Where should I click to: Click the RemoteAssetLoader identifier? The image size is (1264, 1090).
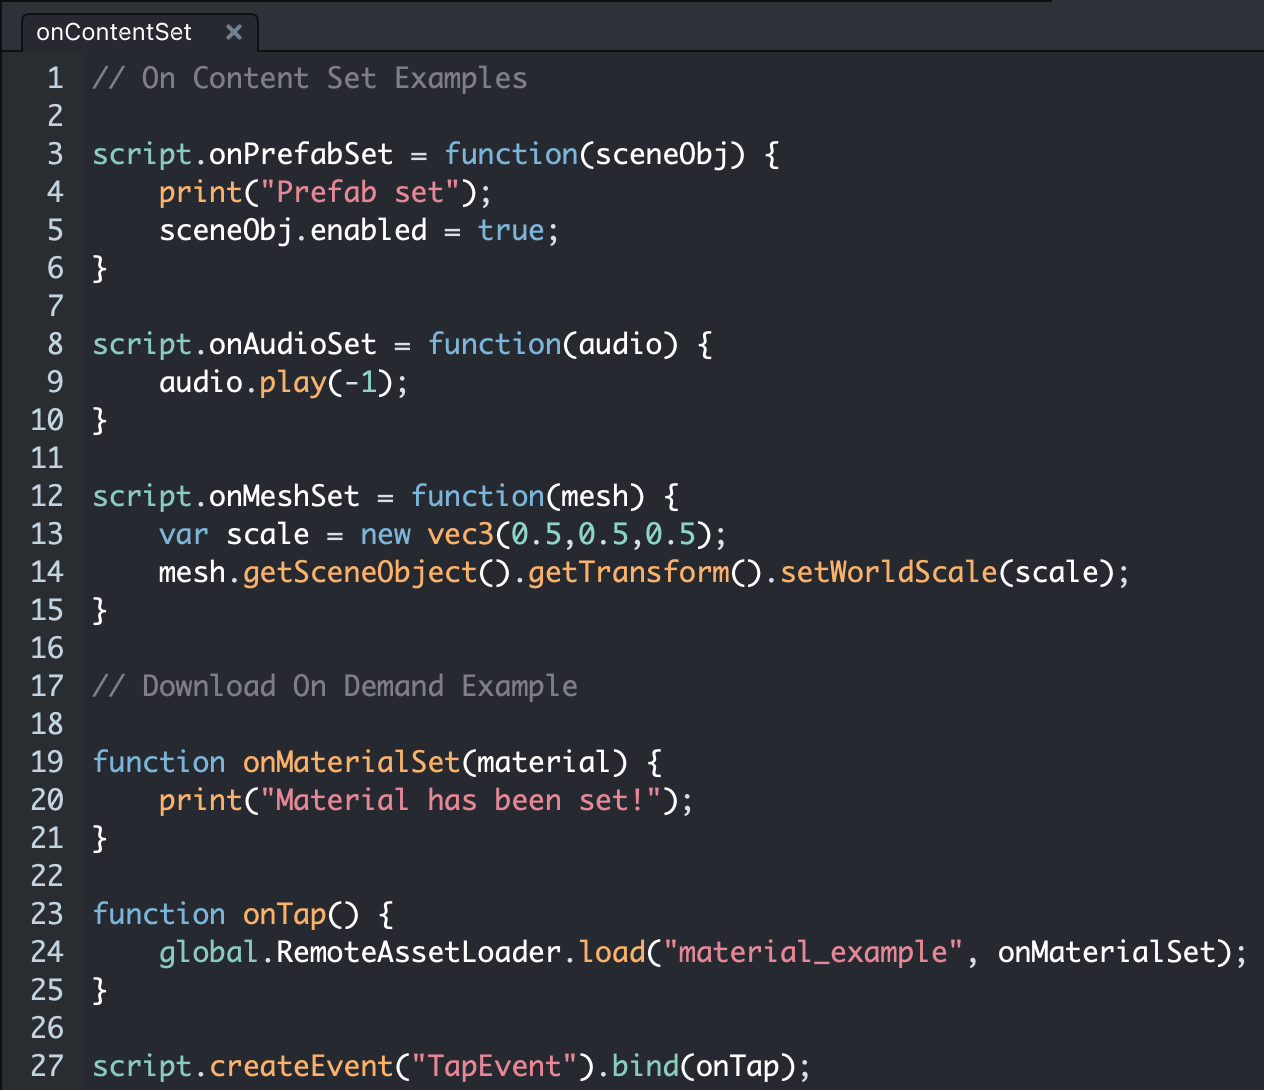coord(418,952)
